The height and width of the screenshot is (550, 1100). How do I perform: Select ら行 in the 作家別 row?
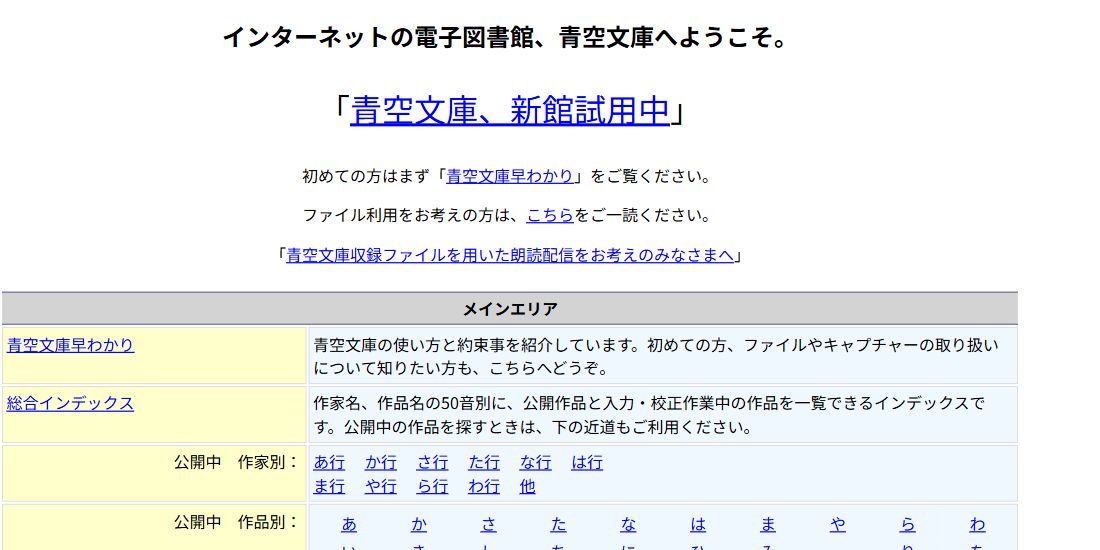tap(432, 486)
